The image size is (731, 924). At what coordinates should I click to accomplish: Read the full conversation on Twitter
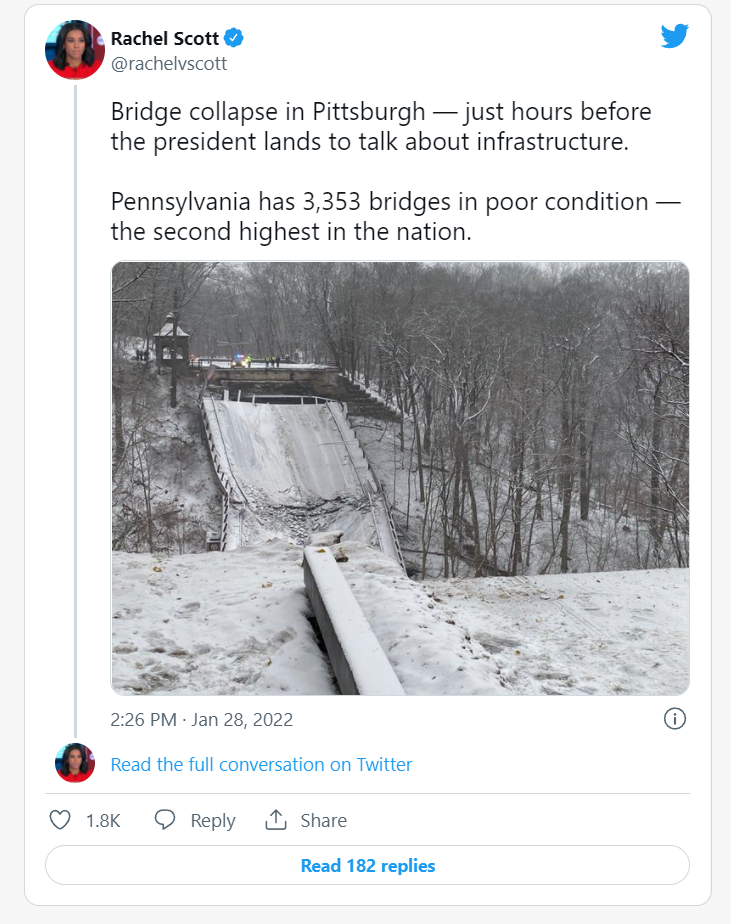pos(261,764)
